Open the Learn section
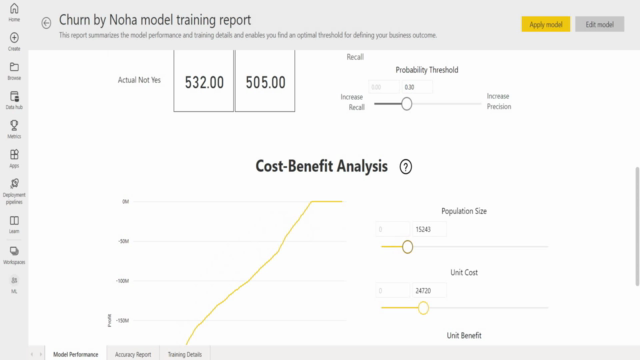This screenshot has width=640, height=360. (14, 224)
